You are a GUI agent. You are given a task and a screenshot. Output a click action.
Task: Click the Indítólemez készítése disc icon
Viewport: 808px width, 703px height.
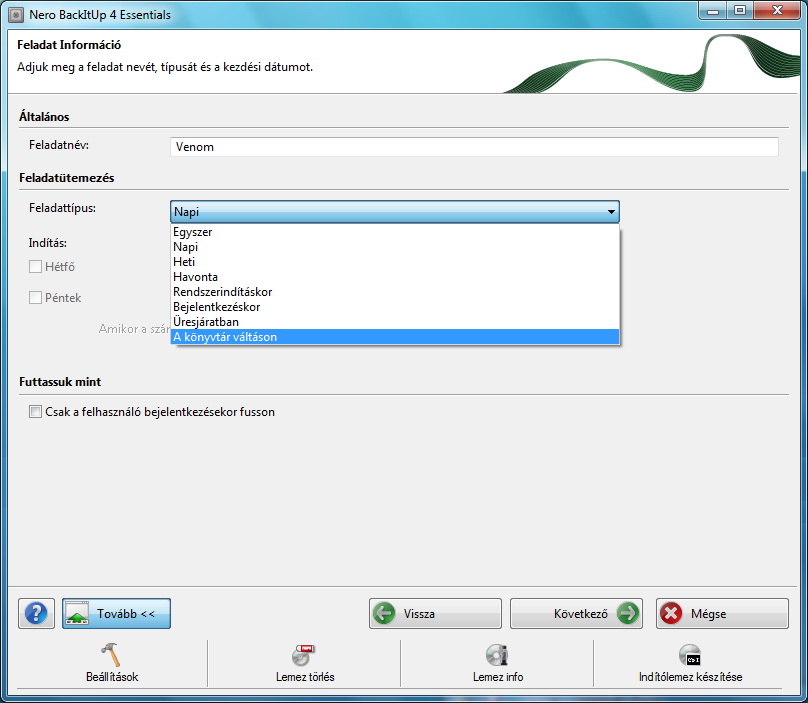coord(689,655)
